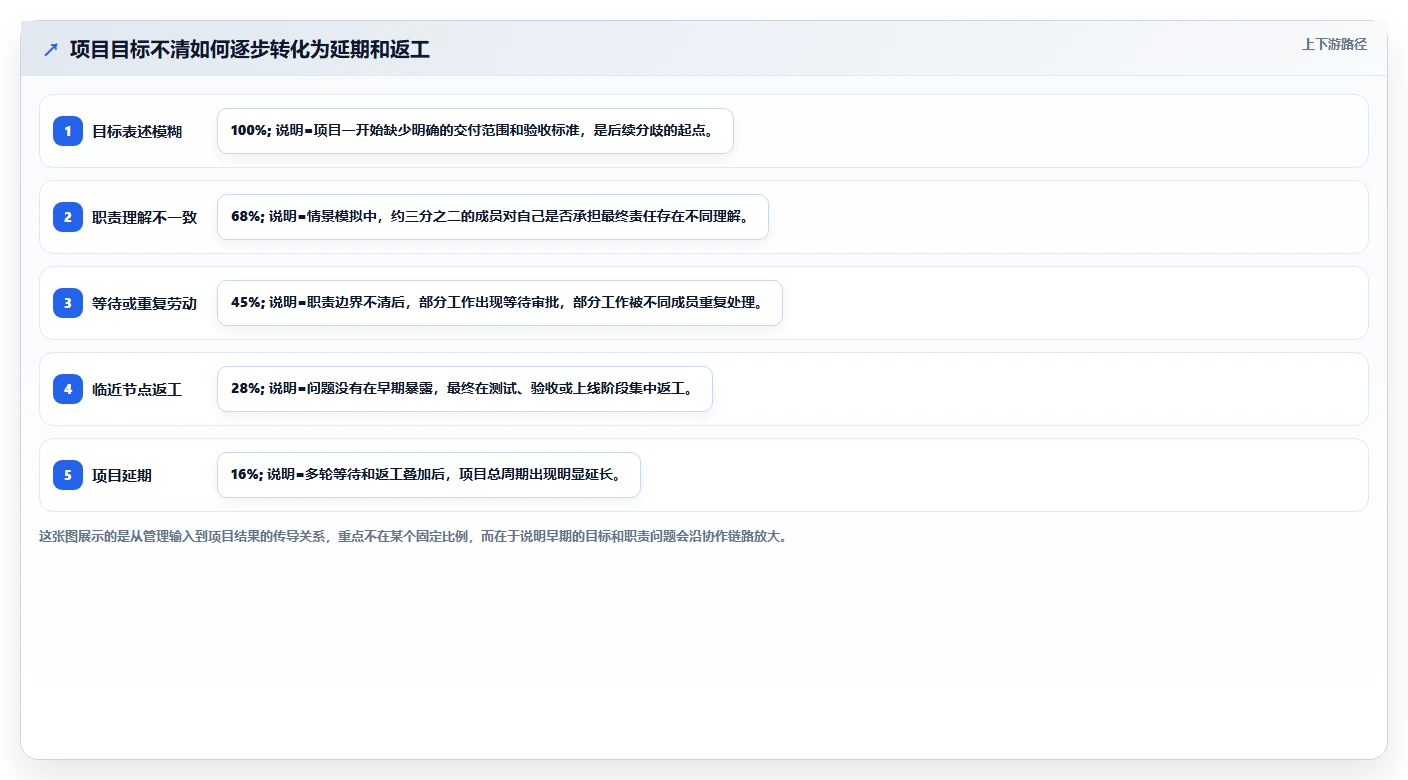Viewport: 1408px width, 780px height.
Task: Open the 45% description box
Action: click(x=500, y=303)
